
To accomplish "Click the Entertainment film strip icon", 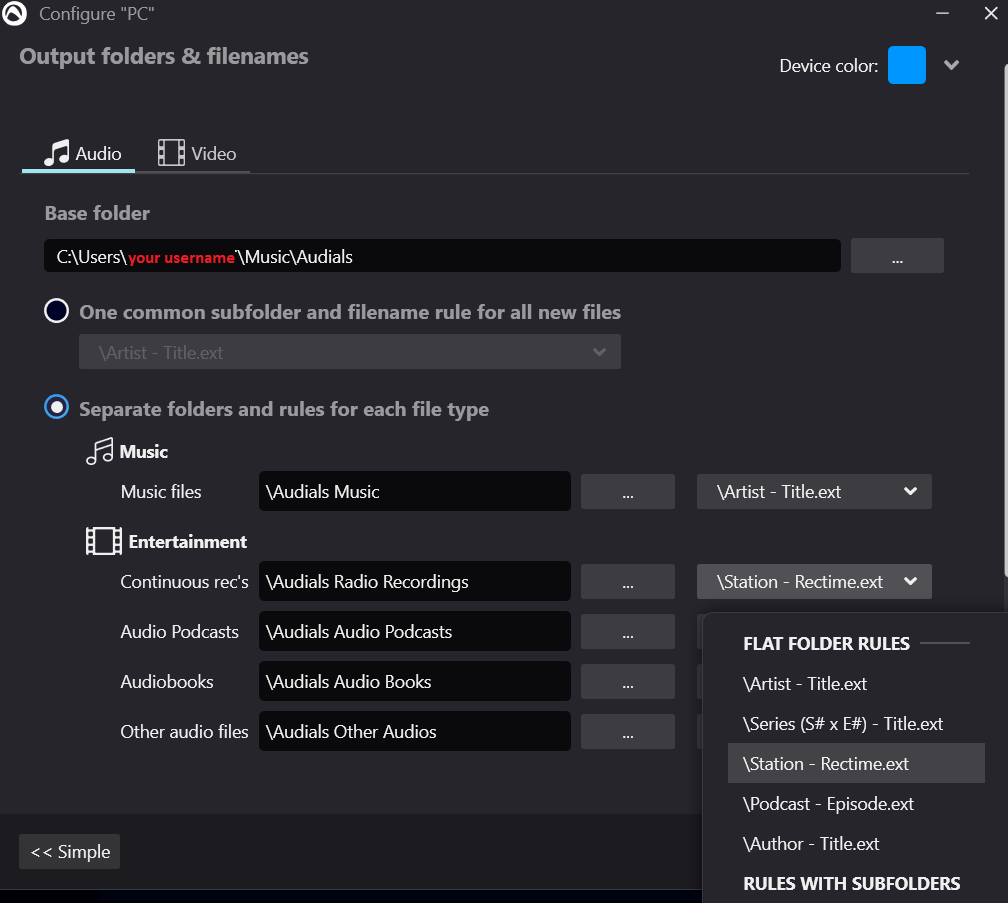I will pos(104,541).
